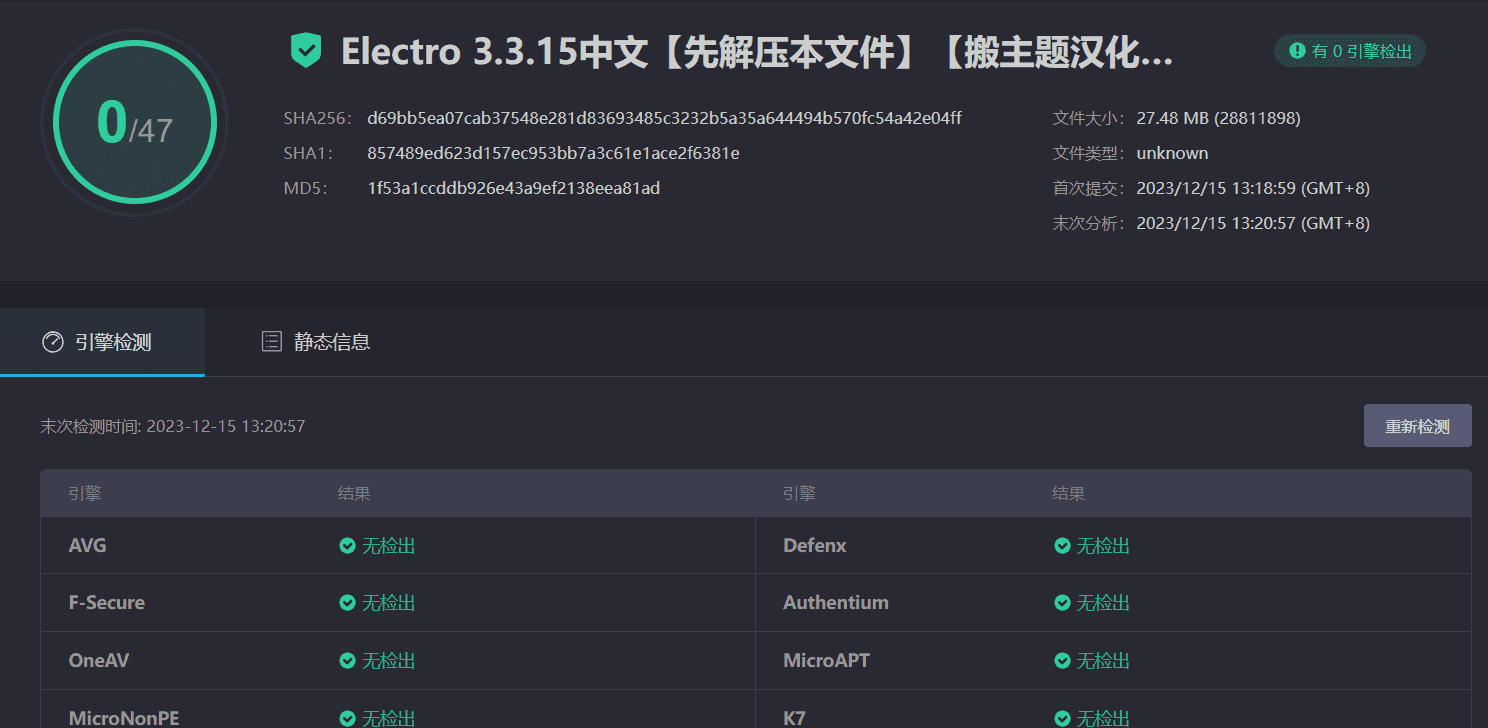Click the 重新检测 button
Viewport: 1488px width, 728px height.
click(1417, 426)
